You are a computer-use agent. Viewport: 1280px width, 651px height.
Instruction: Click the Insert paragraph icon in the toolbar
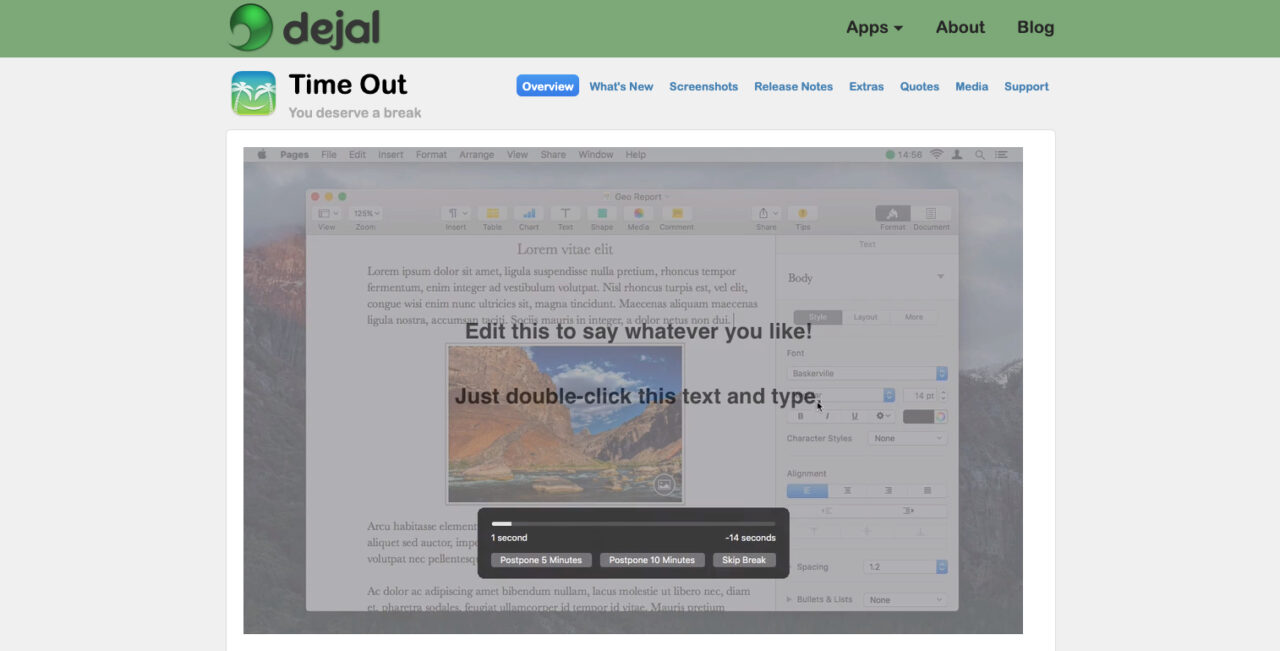[456, 213]
